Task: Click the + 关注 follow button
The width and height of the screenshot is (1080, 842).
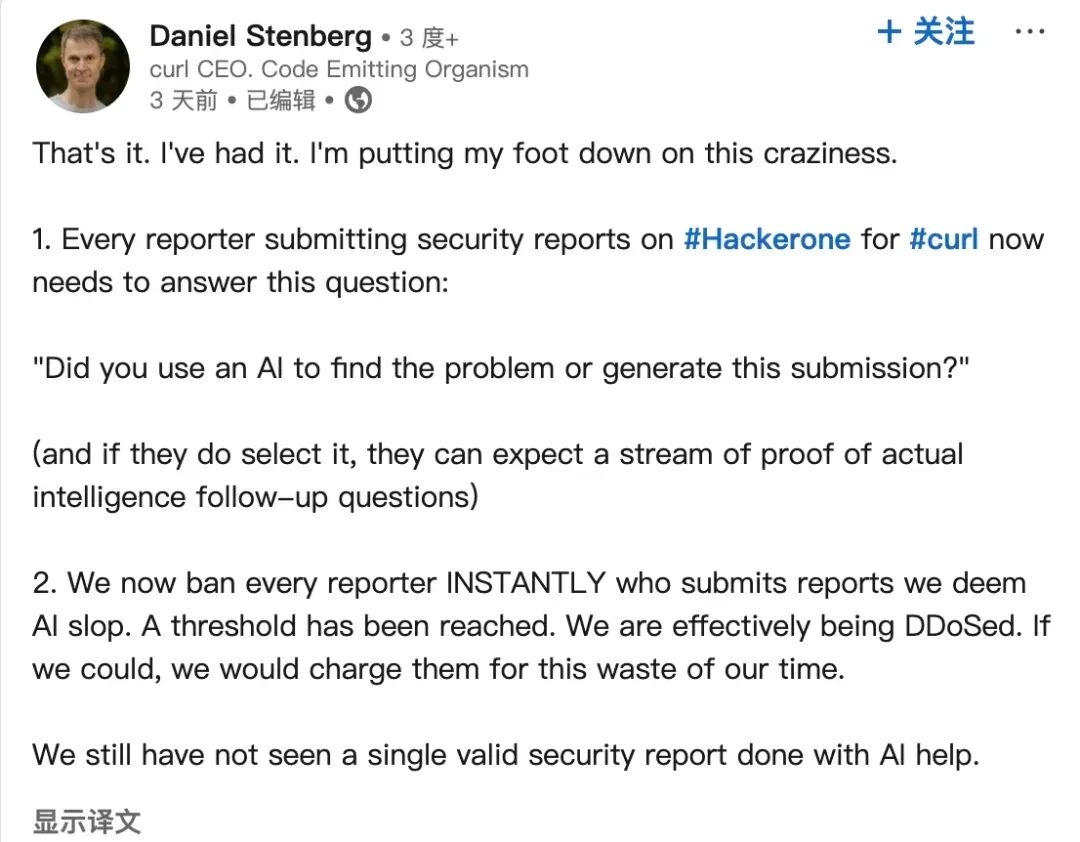Action: click(x=926, y=32)
